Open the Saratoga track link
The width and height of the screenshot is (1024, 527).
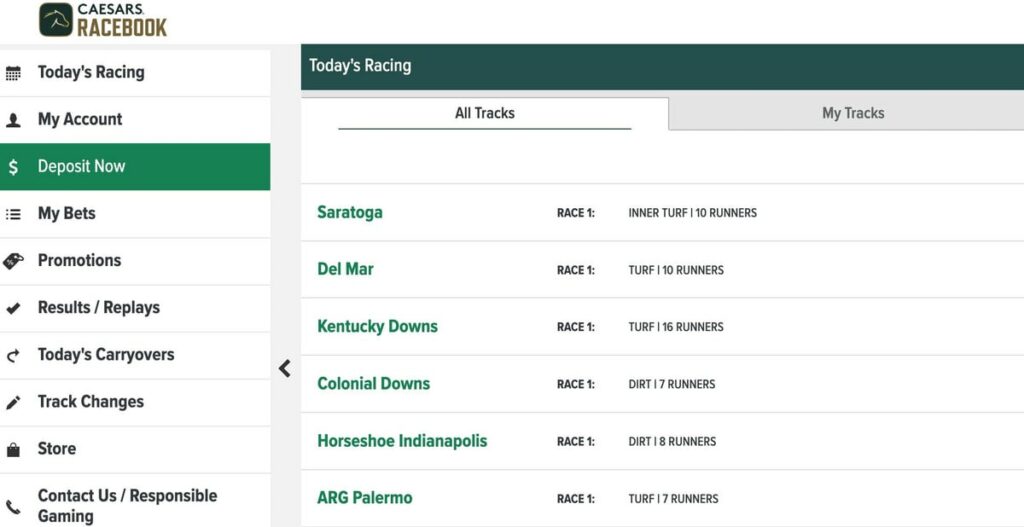pos(349,213)
